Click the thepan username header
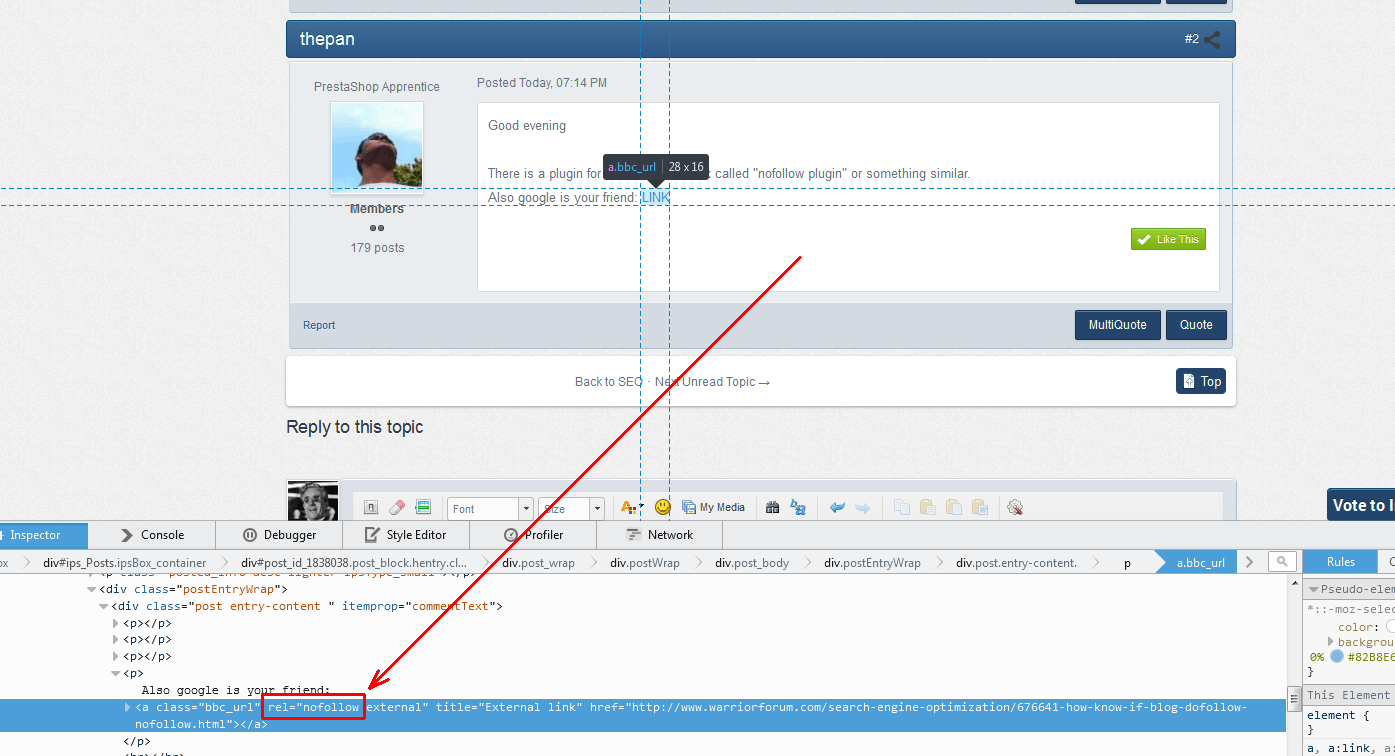Viewport: 1395px width, 756px height. pos(327,39)
